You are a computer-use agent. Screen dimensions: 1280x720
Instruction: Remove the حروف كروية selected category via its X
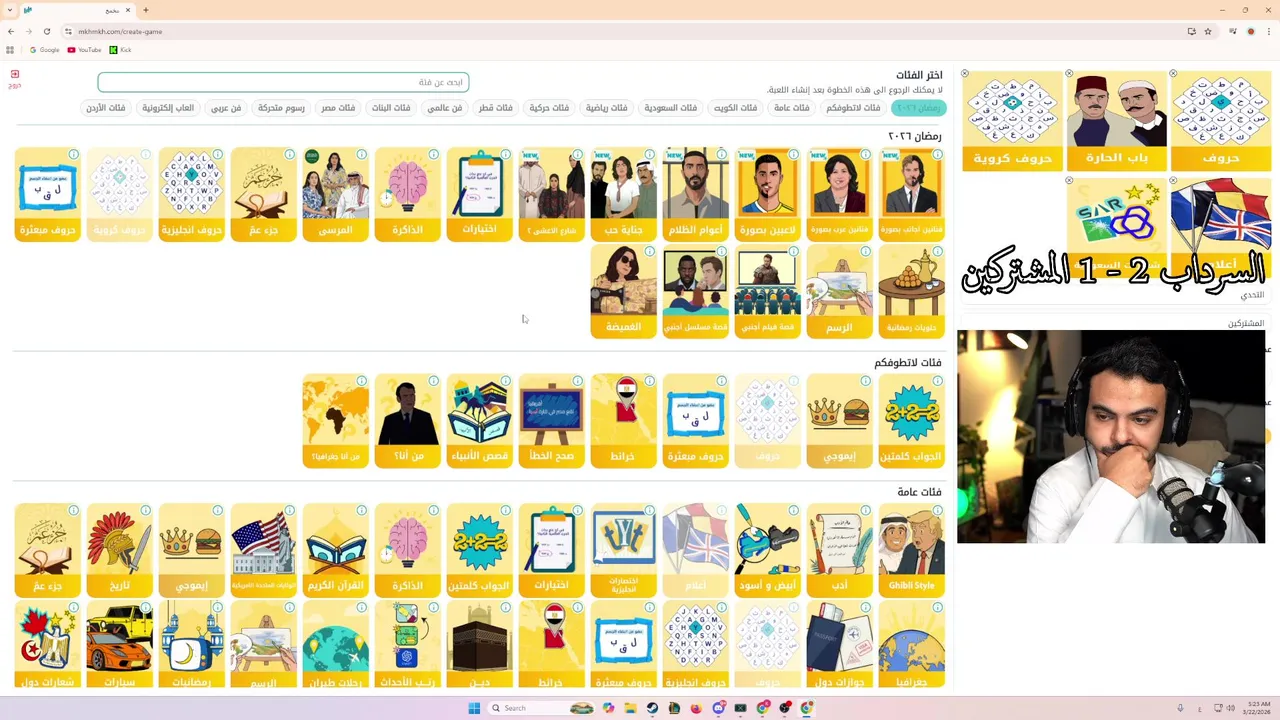pos(965,74)
